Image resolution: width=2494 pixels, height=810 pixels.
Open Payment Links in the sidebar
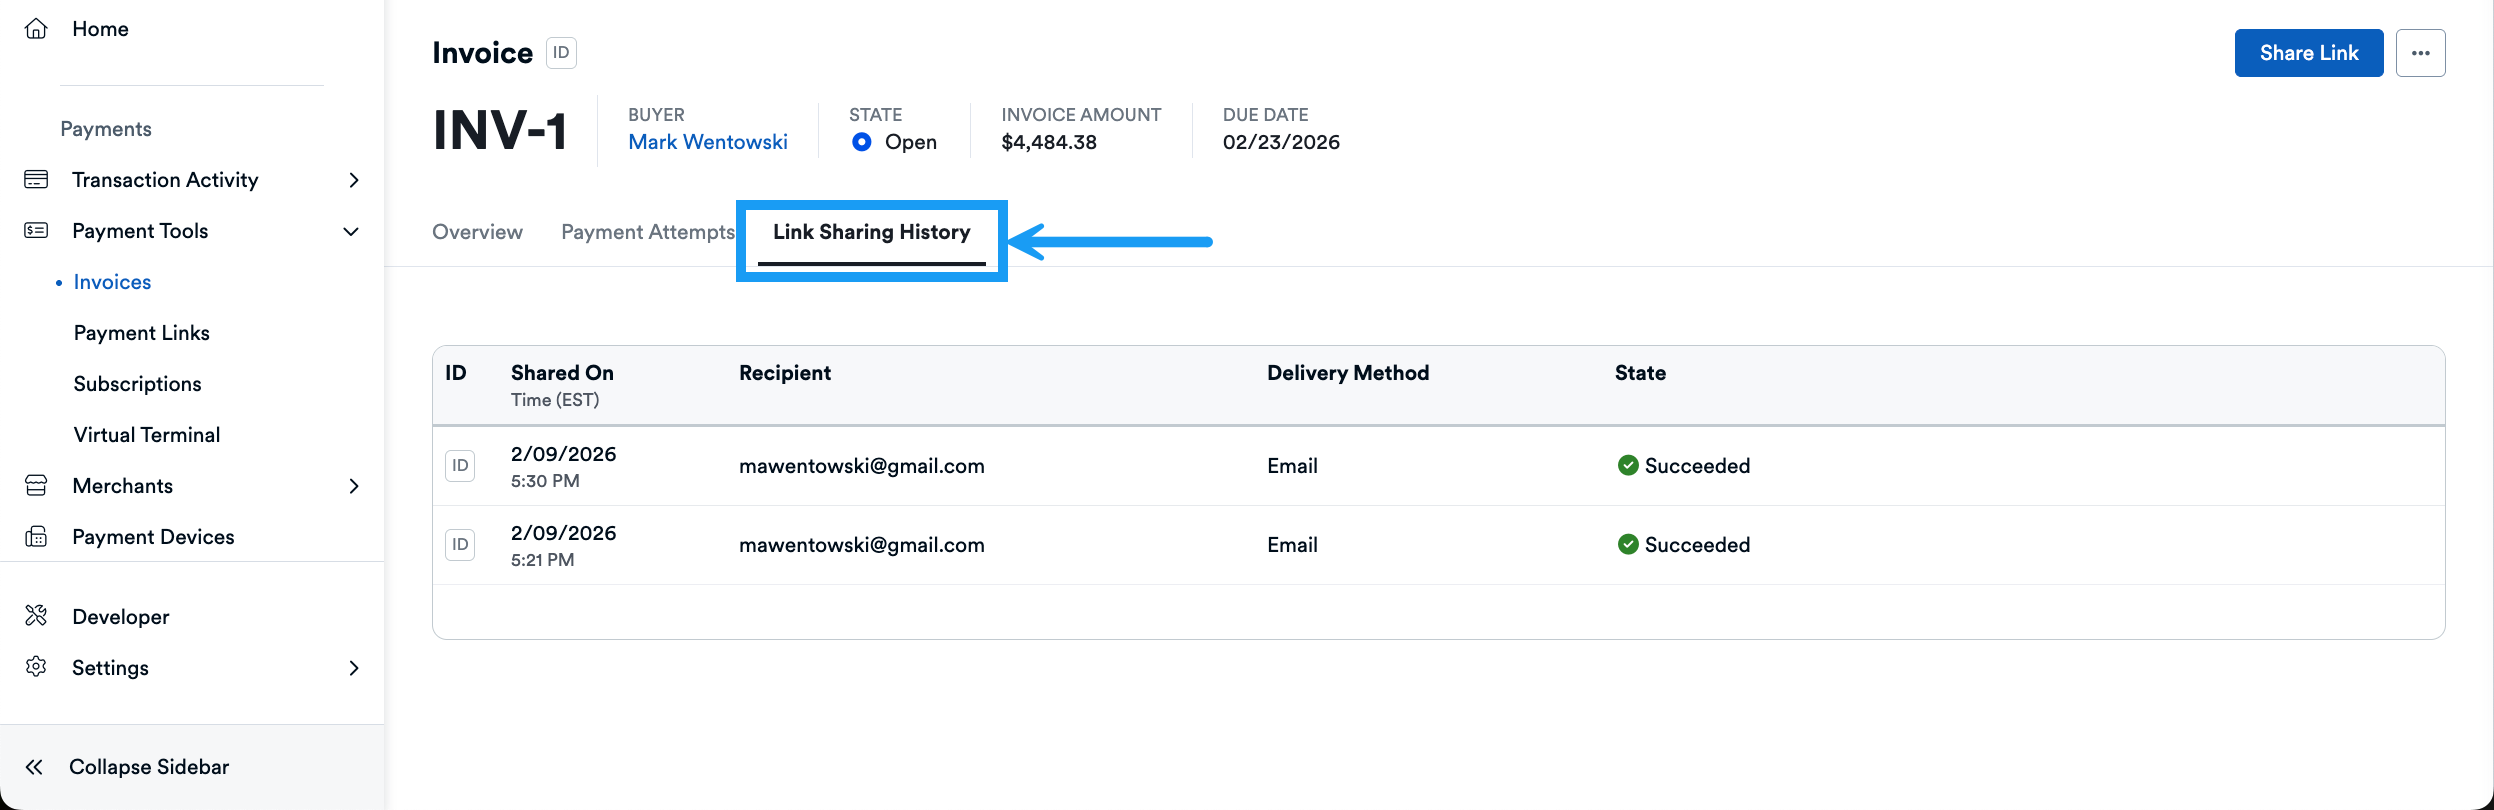tap(142, 333)
